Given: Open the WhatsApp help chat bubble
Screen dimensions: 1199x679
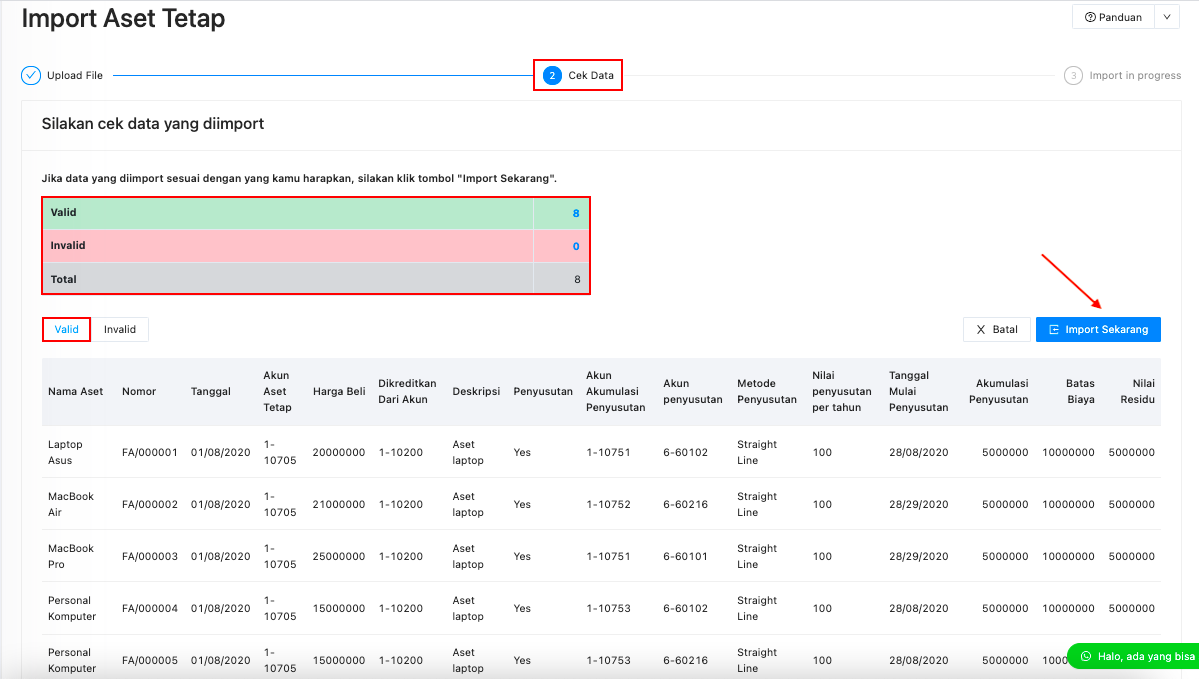Looking at the screenshot, I should tap(1133, 656).
